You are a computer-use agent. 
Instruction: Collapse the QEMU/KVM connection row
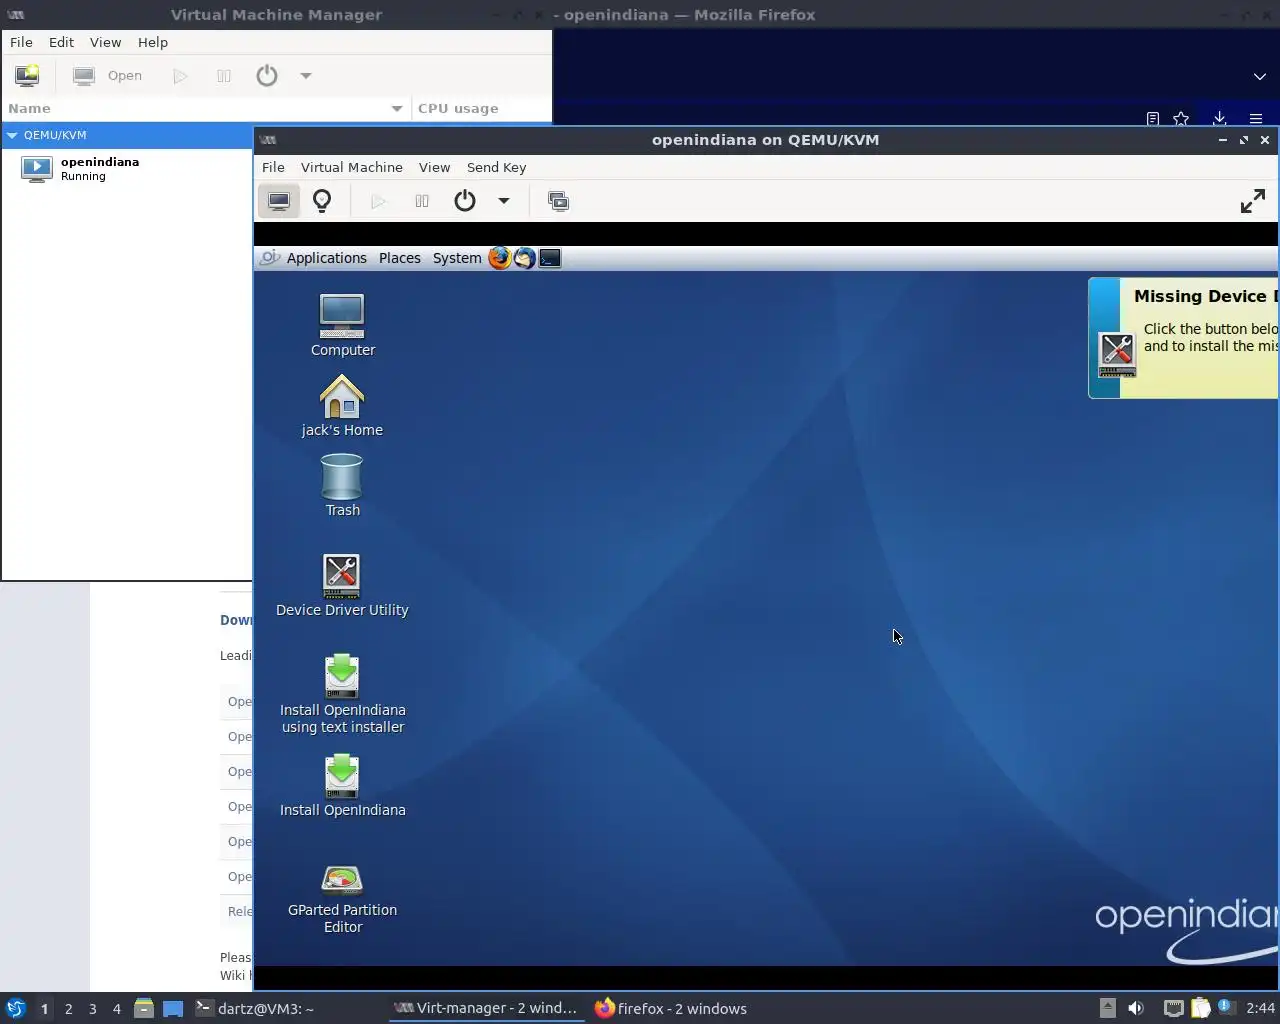(x=12, y=135)
